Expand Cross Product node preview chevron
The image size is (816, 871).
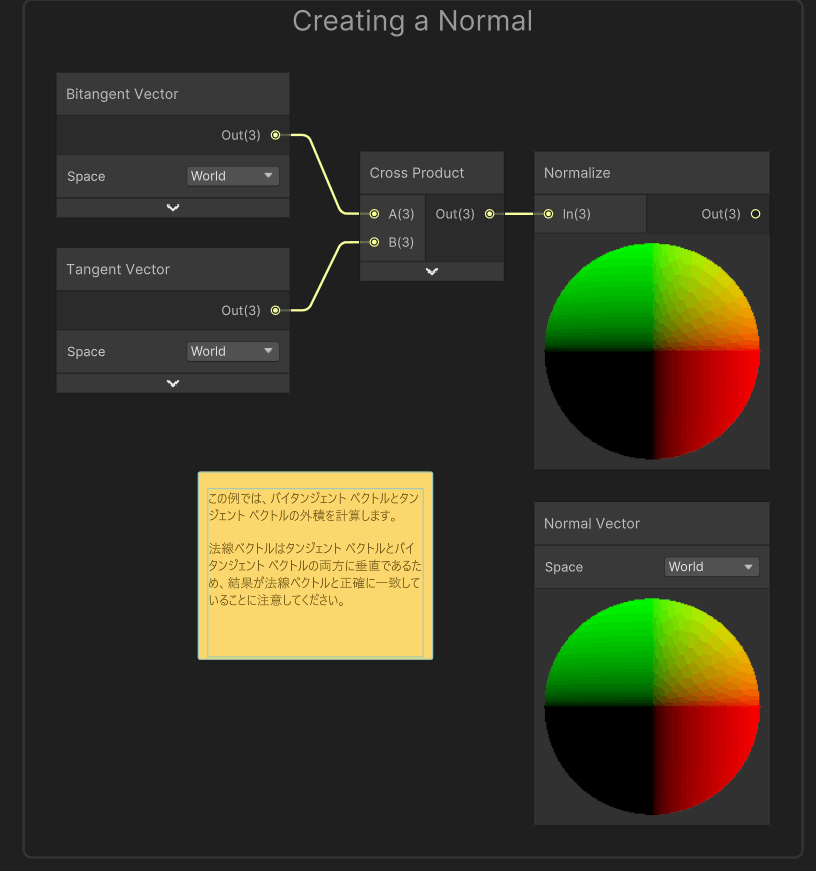[432, 272]
